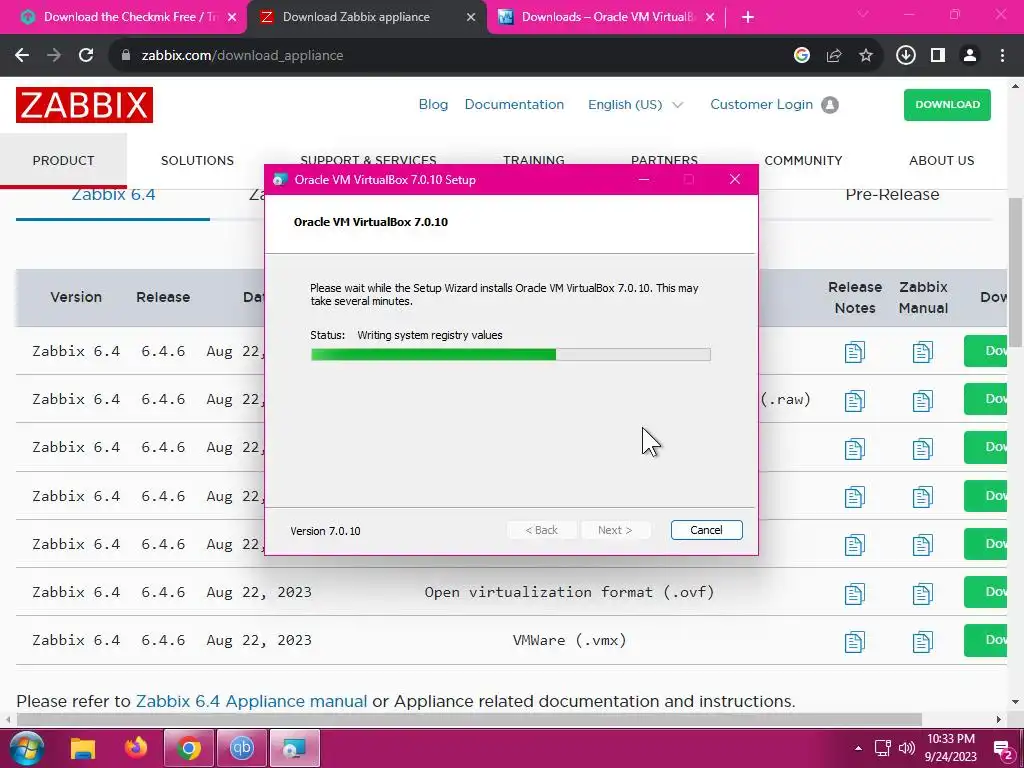Click the browser back arrow
Screen dimensions: 1024x768
(22, 56)
